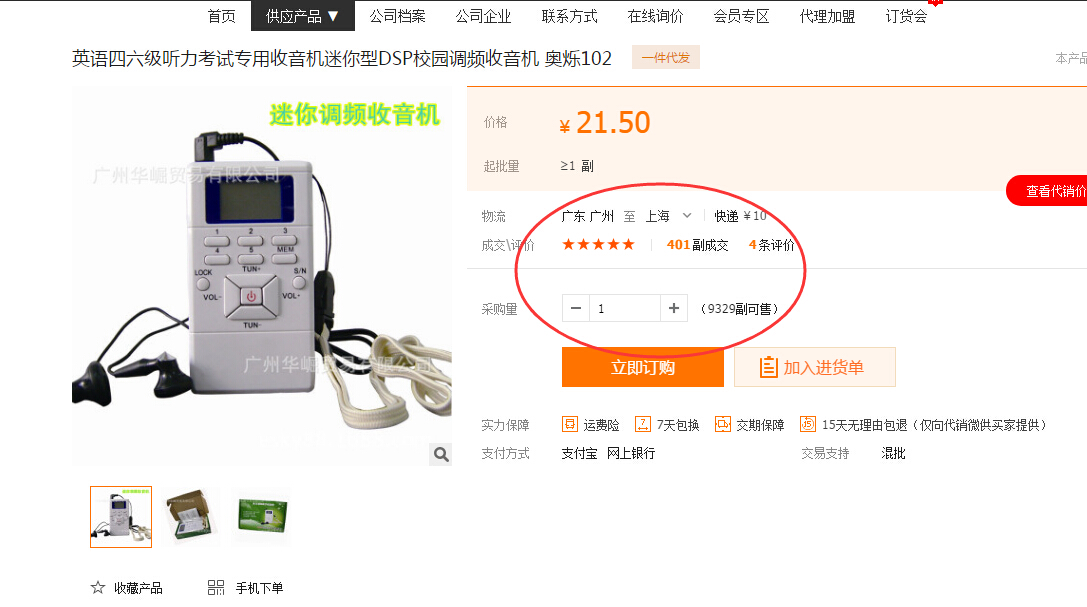Click the red 查看代销价 button

[1048, 191]
